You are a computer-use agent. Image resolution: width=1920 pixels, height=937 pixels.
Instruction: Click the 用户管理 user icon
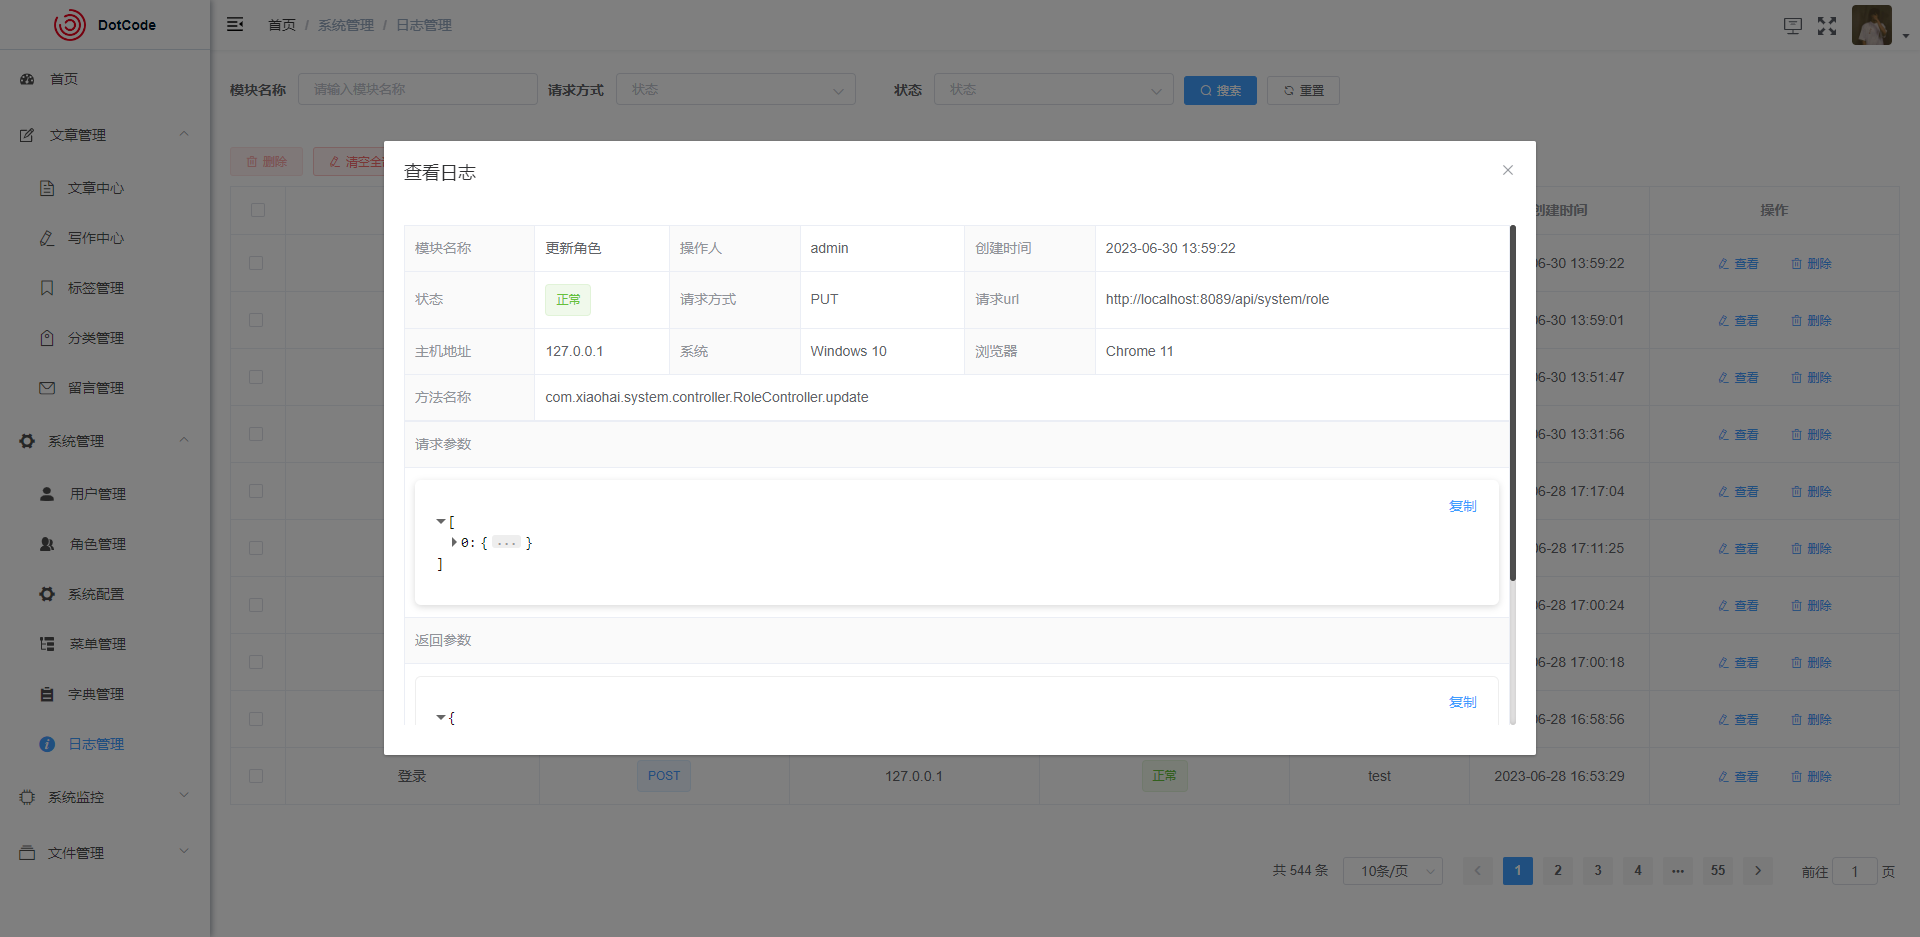click(47, 494)
